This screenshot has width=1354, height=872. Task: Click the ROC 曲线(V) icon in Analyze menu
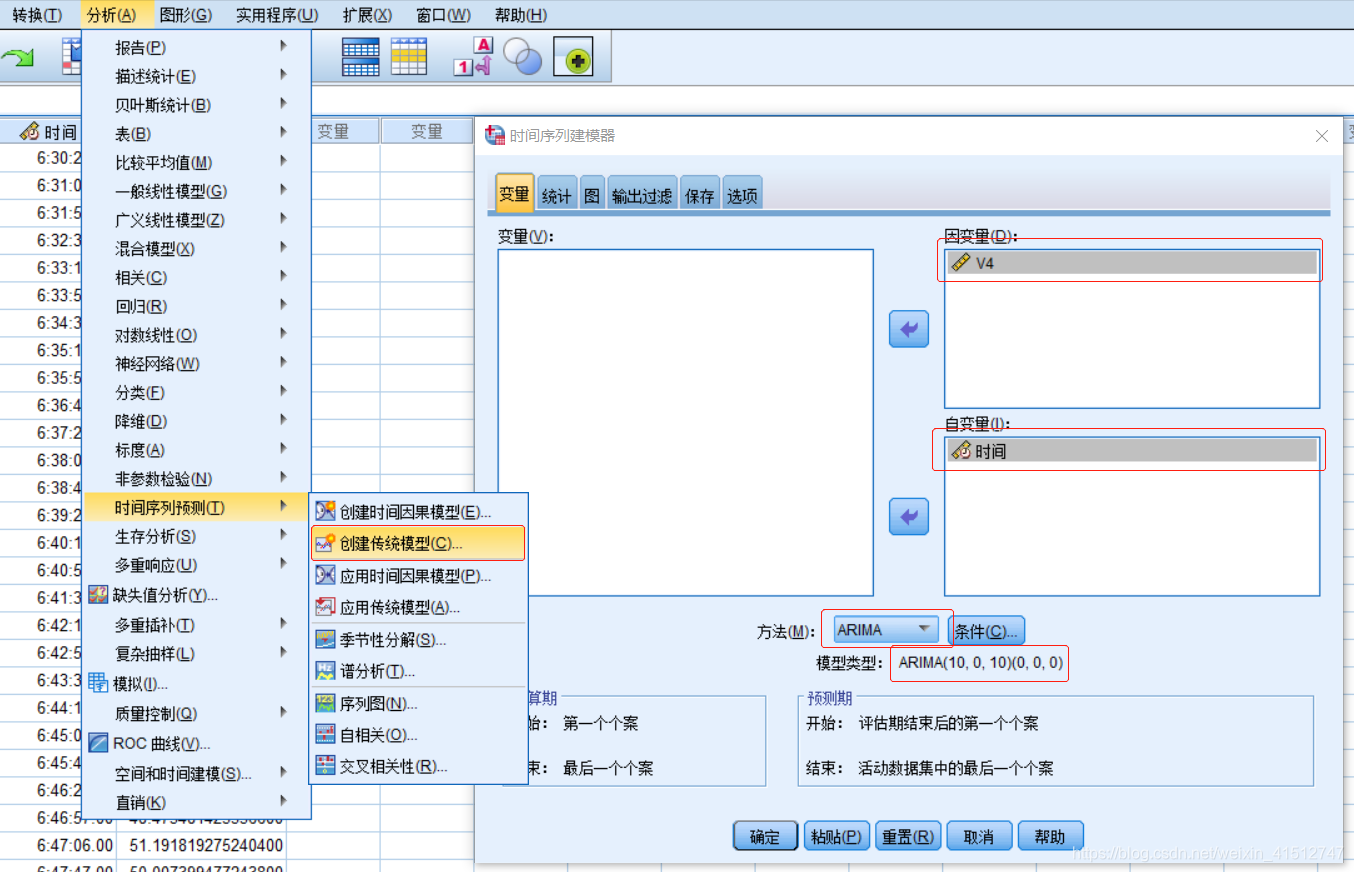pyautogui.click(x=98, y=743)
